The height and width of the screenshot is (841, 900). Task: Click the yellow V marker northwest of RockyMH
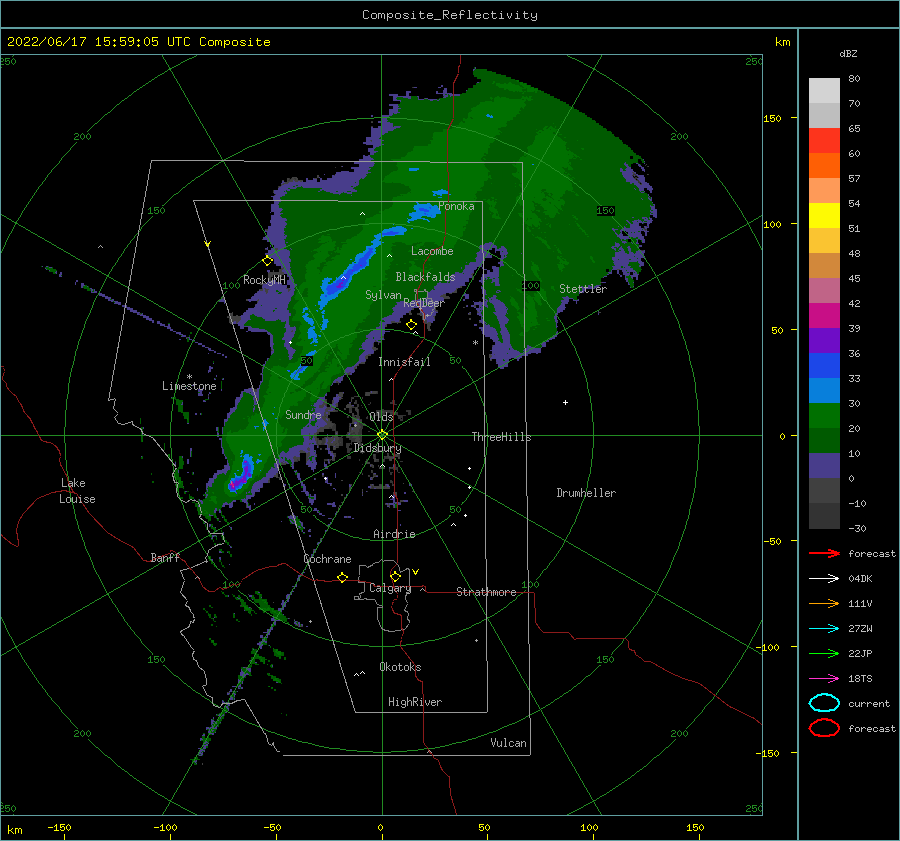[x=208, y=244]
